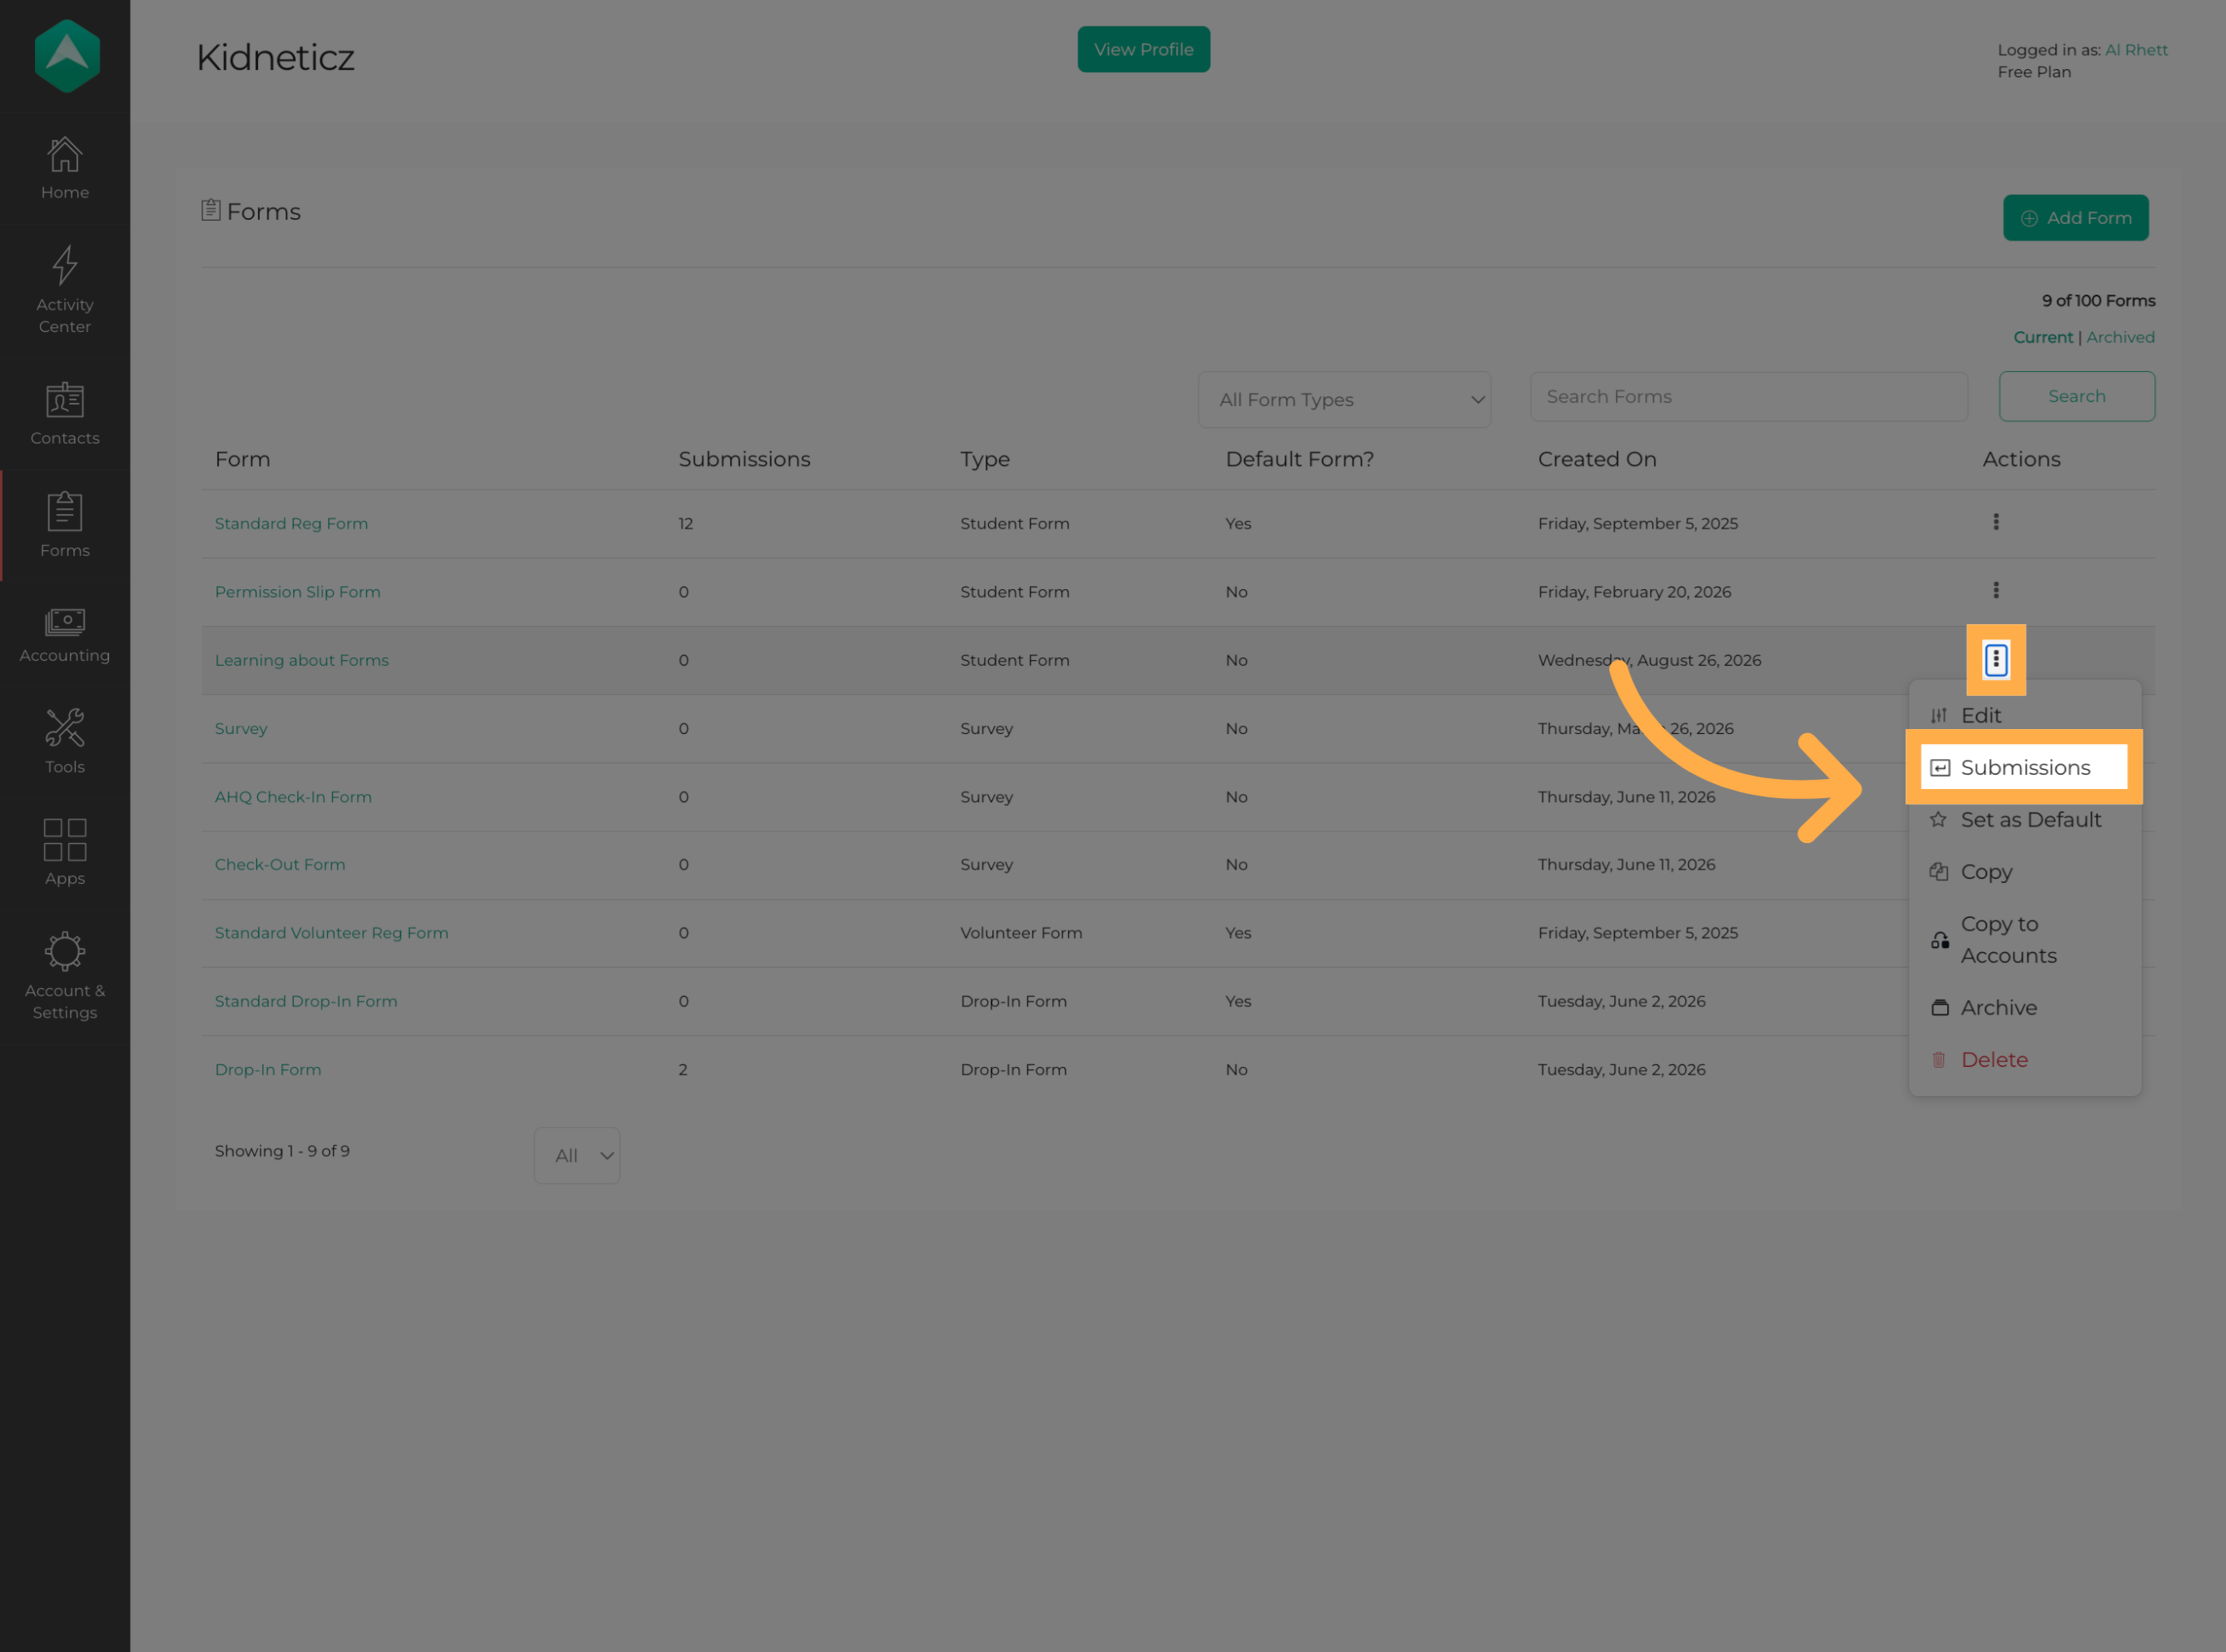Click the Actions column header

(2021, 459)
